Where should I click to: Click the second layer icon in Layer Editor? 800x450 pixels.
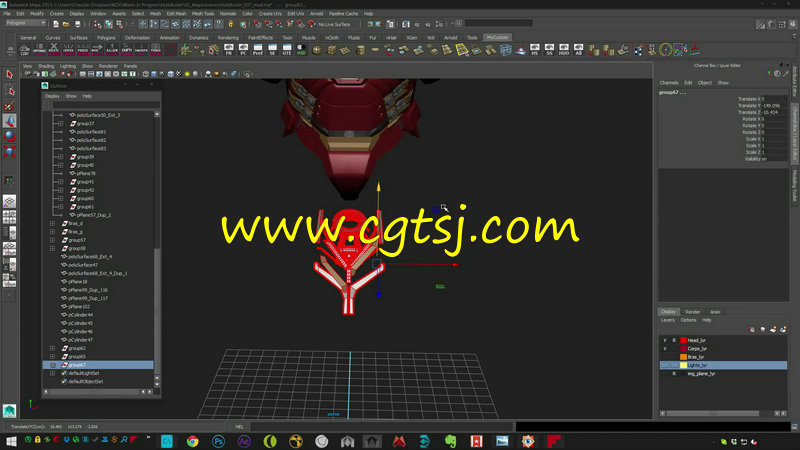762,330
